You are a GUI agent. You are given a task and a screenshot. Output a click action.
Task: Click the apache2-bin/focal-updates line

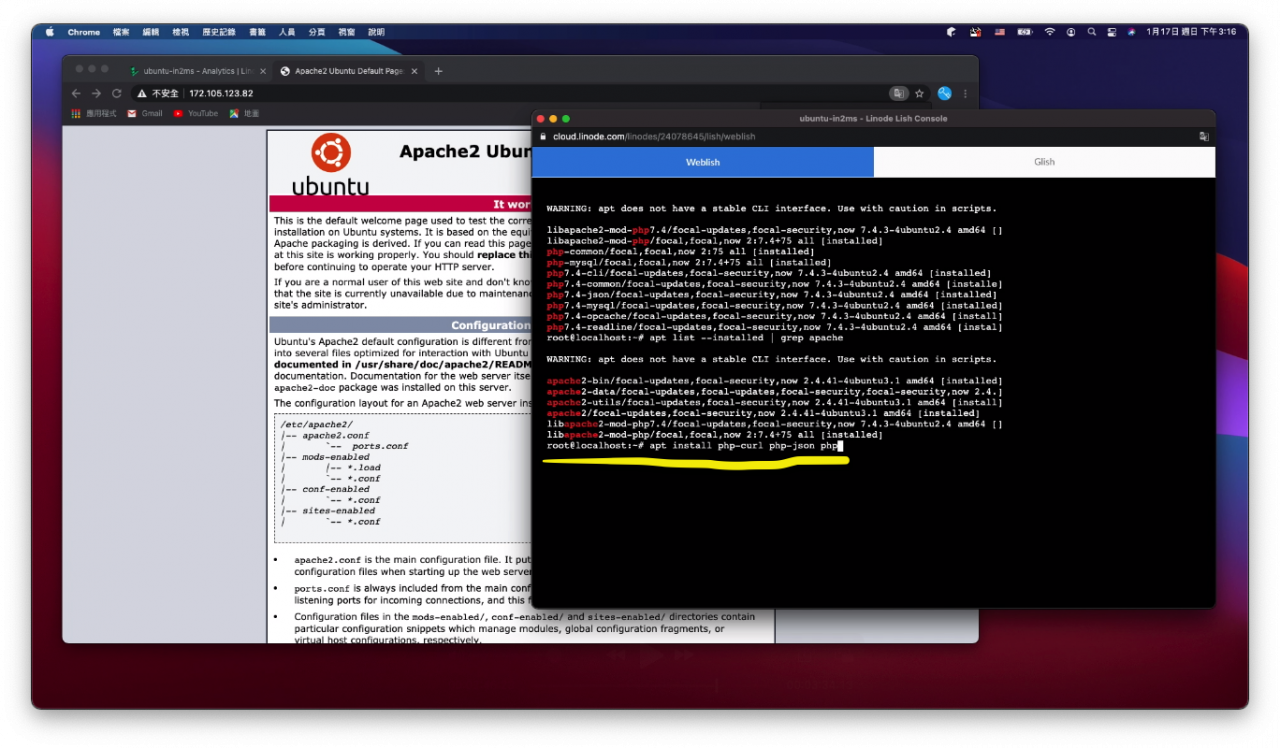click(772, 381)
